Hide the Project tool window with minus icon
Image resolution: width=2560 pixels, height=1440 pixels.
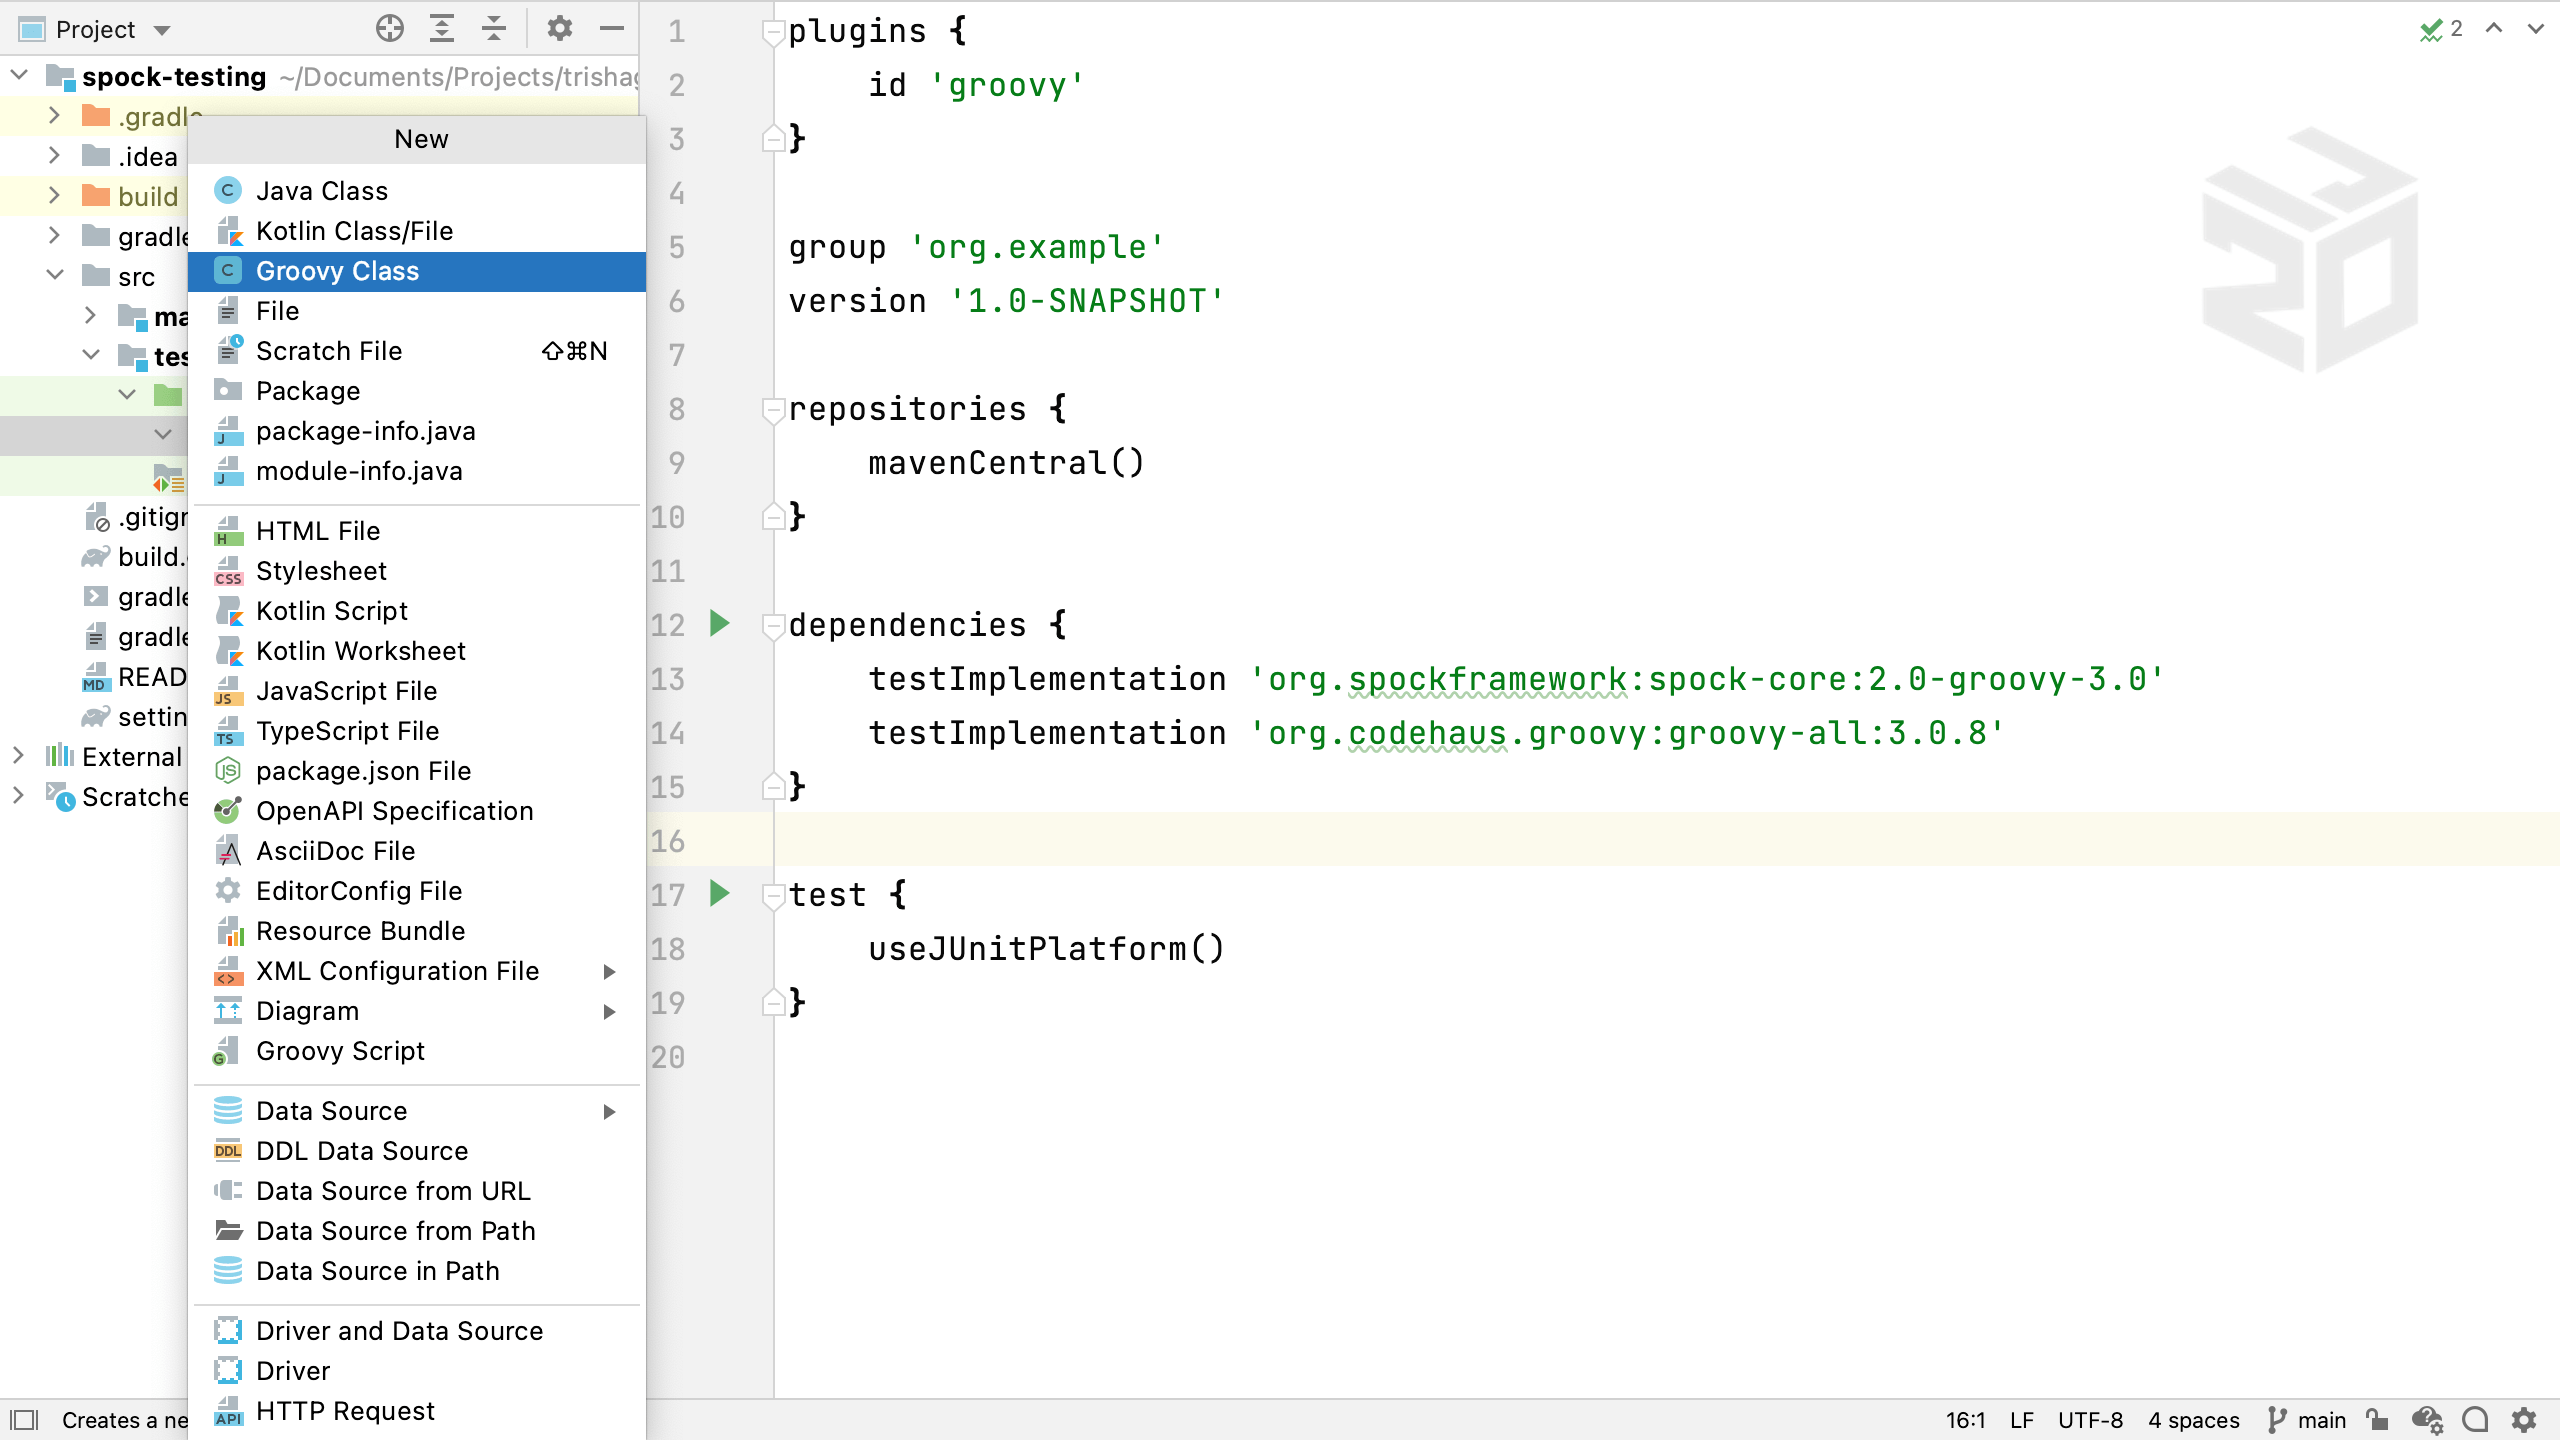(x=612, y=29)
